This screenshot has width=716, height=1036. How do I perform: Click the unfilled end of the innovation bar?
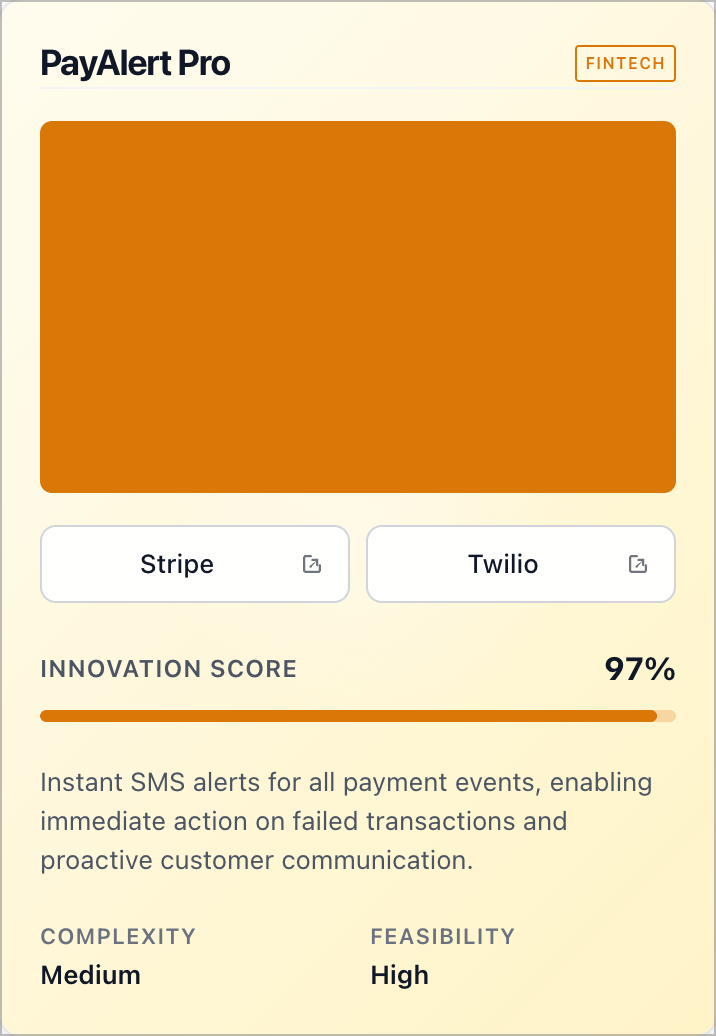point(667,716)
